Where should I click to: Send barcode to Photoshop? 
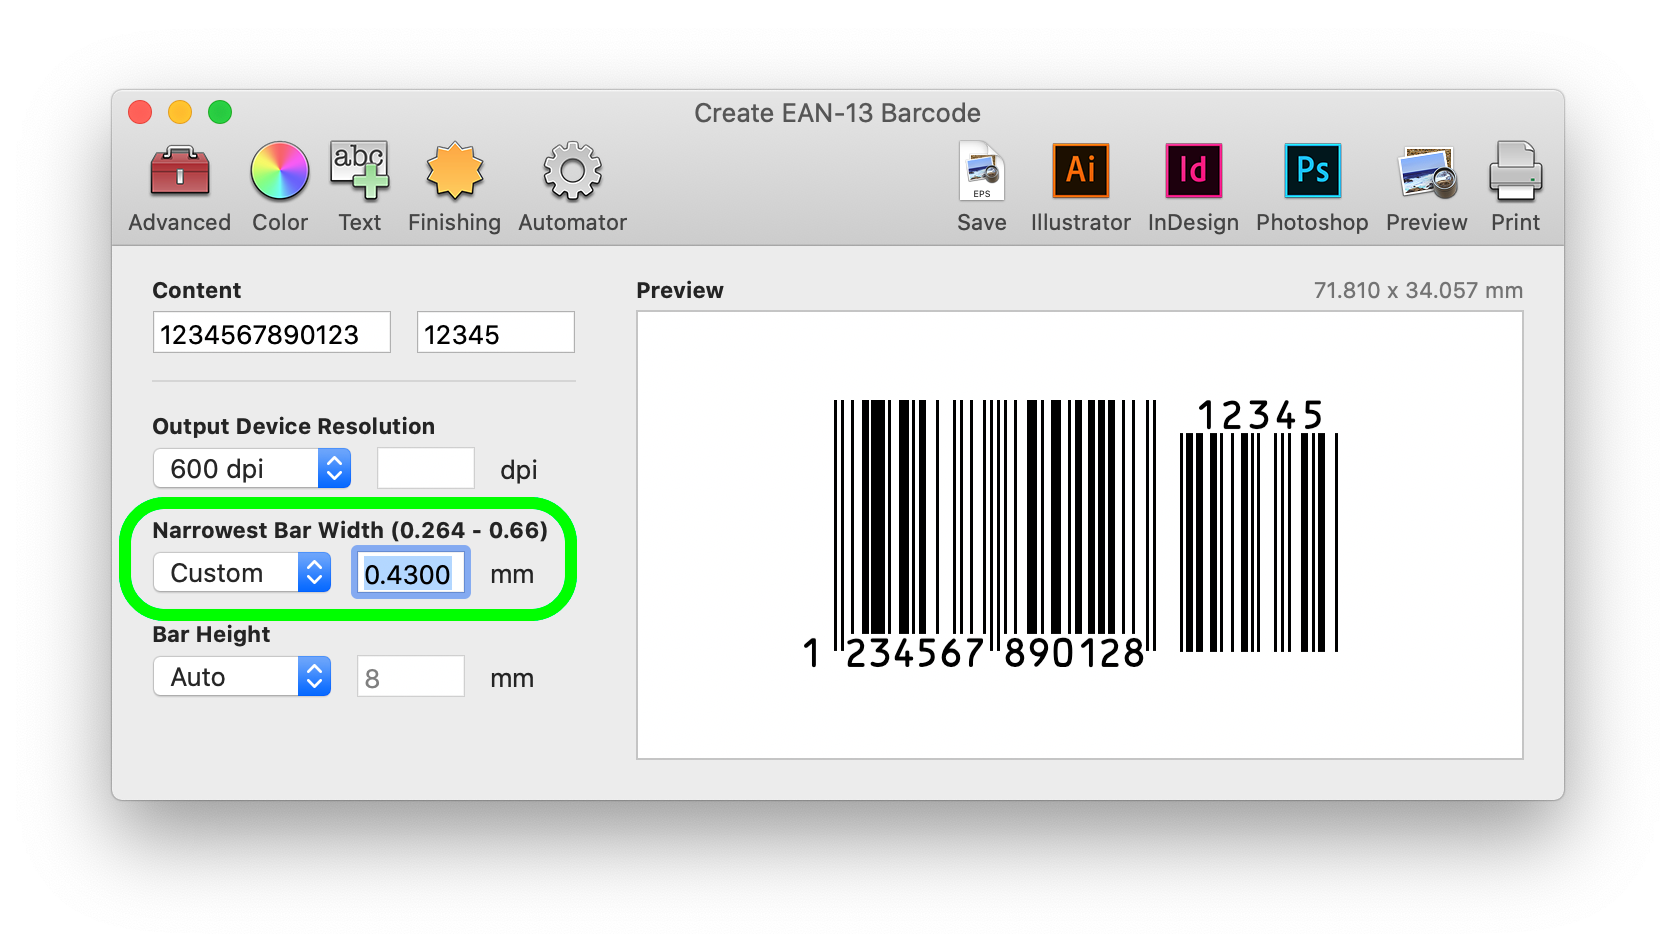(x=1312, y=187)
